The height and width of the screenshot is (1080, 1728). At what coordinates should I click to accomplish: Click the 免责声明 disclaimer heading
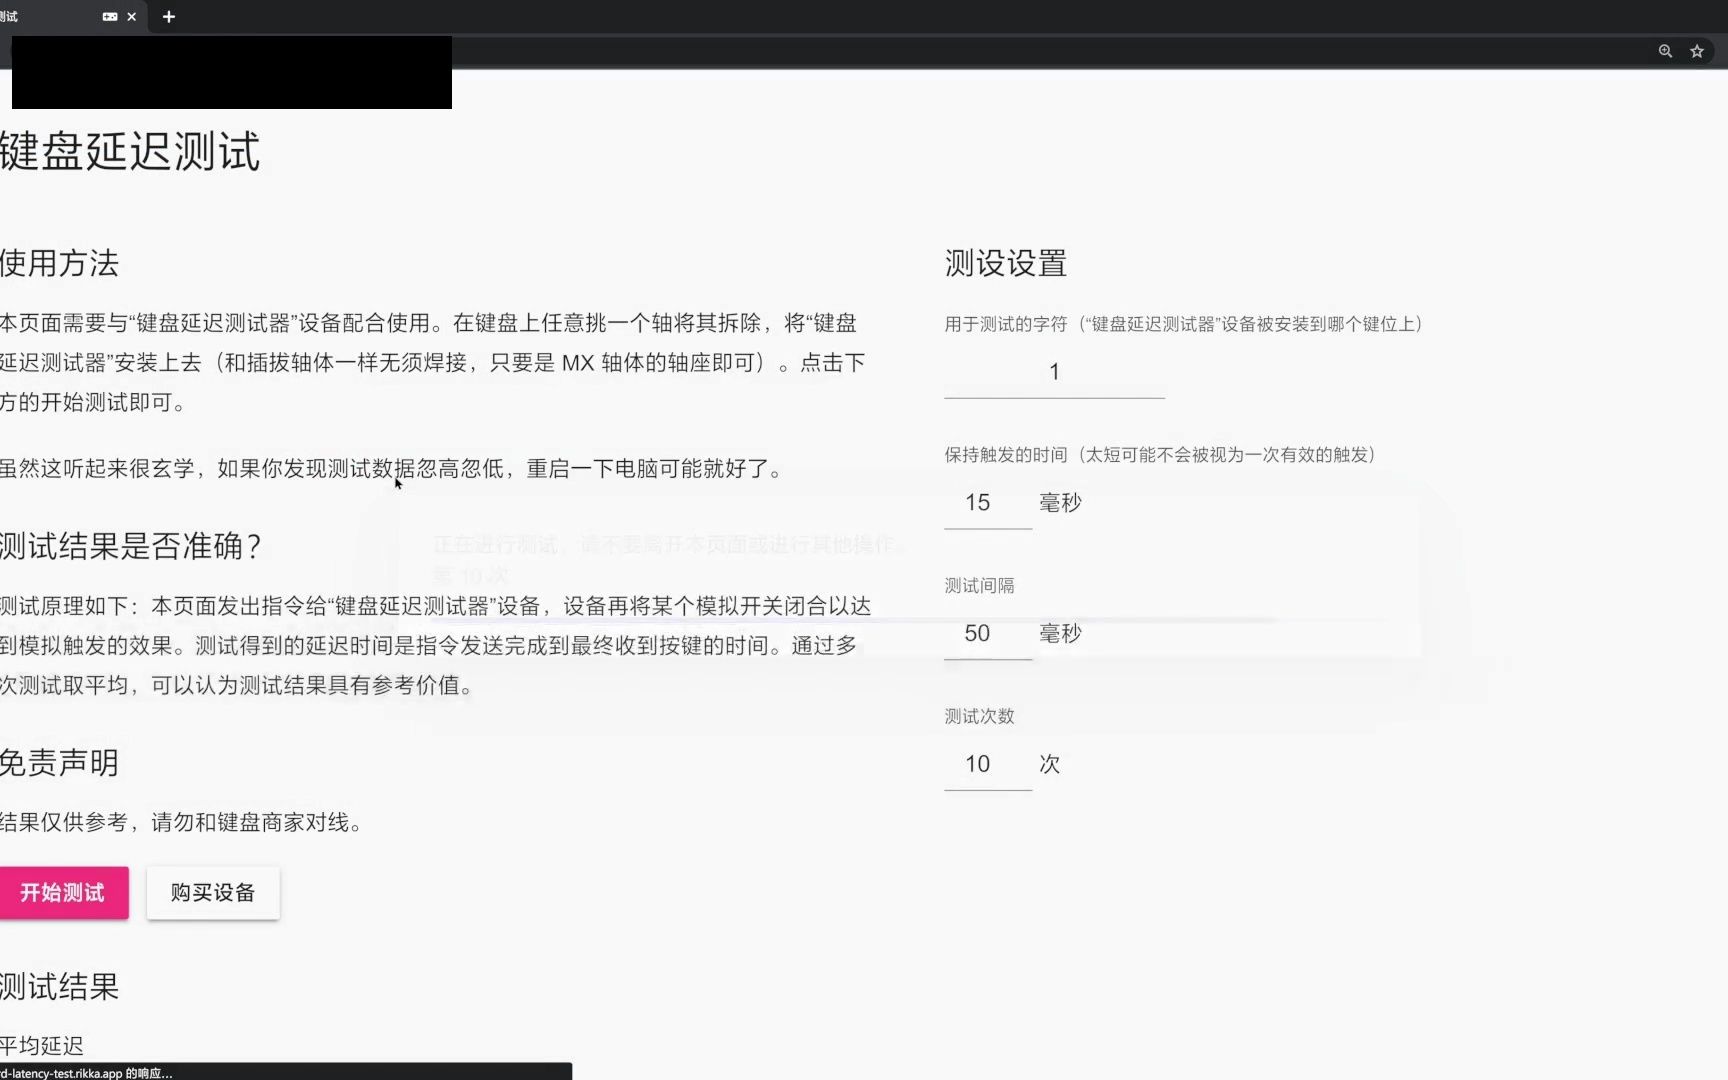59,763
